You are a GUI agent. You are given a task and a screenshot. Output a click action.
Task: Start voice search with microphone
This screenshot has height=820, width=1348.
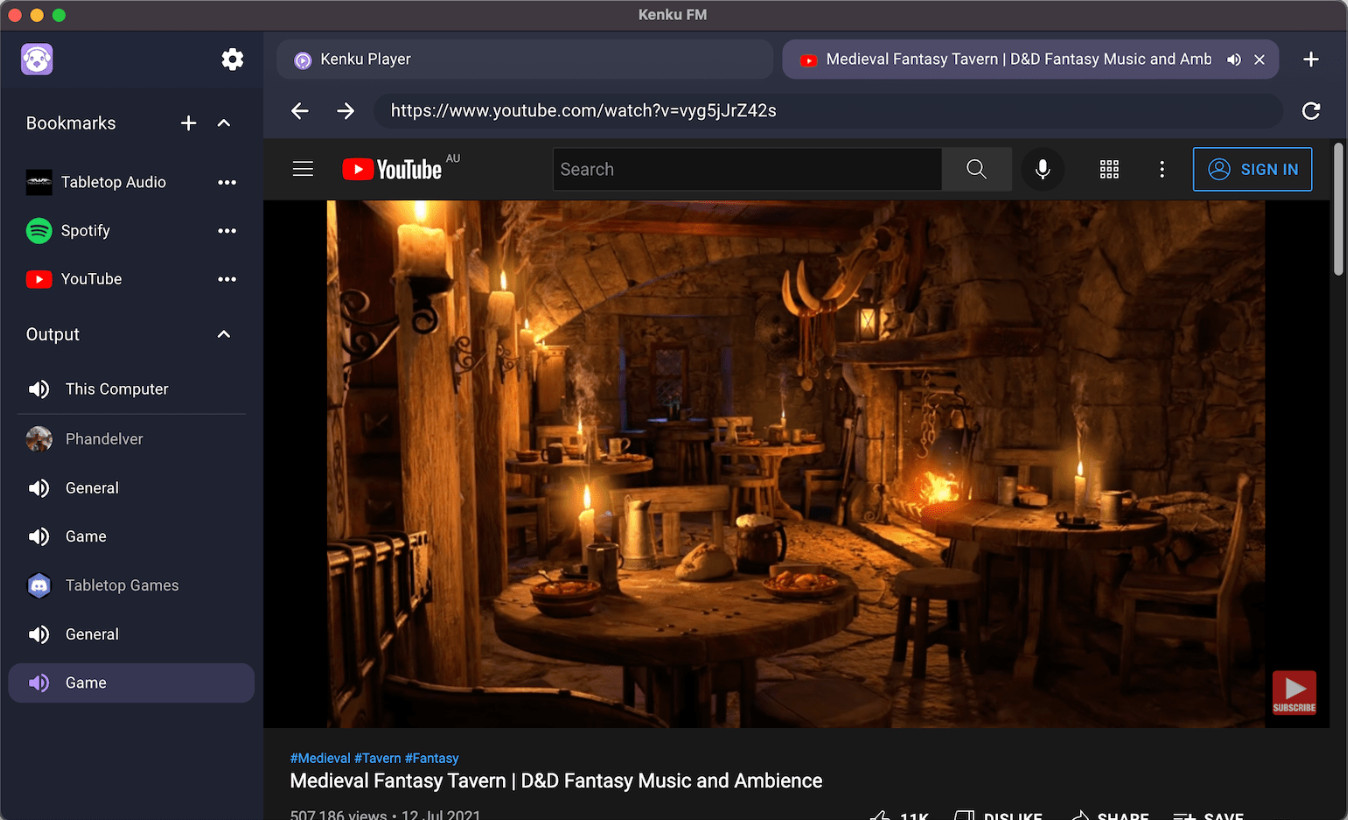coord(1043,169)
